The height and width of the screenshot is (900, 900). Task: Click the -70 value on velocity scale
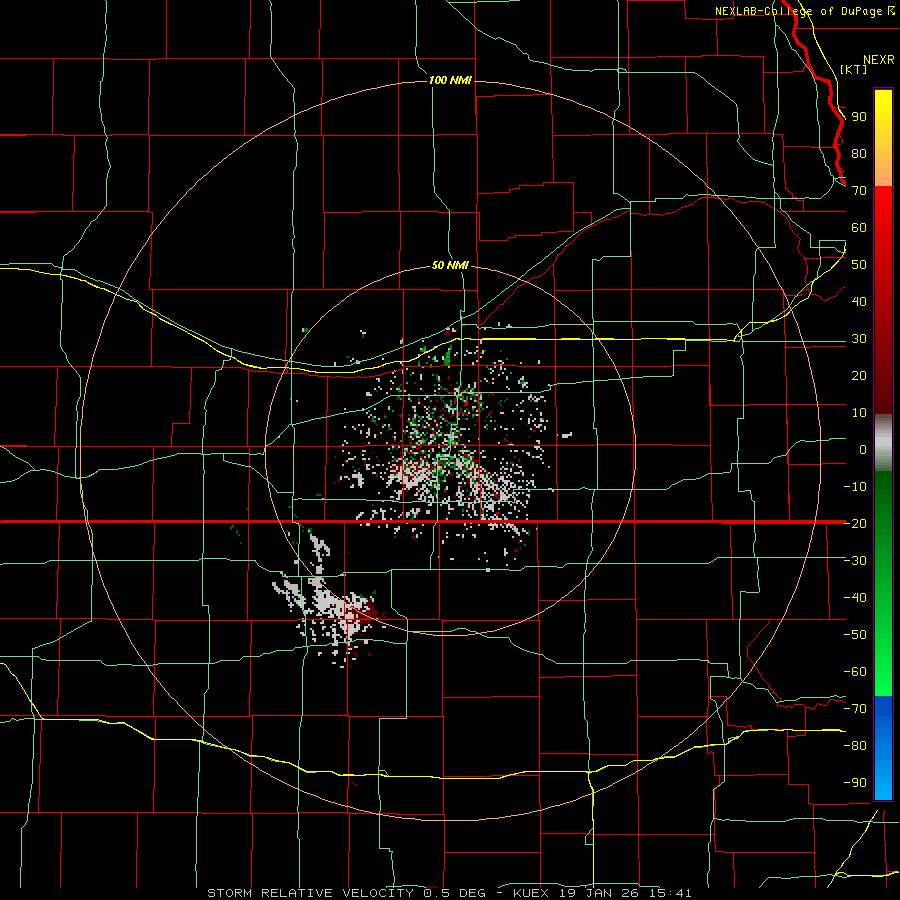click(855, 709)
